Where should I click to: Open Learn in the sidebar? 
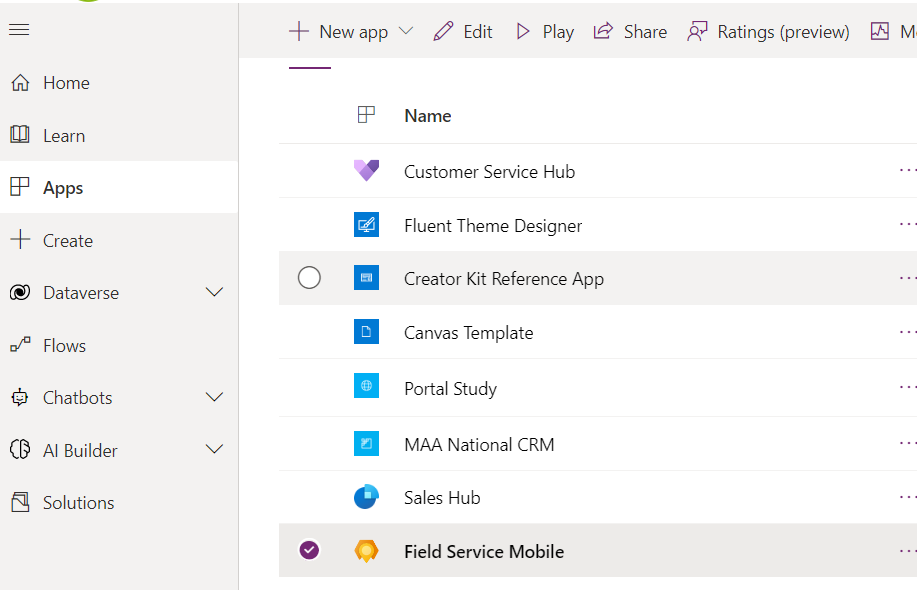[x=119, y=136]
